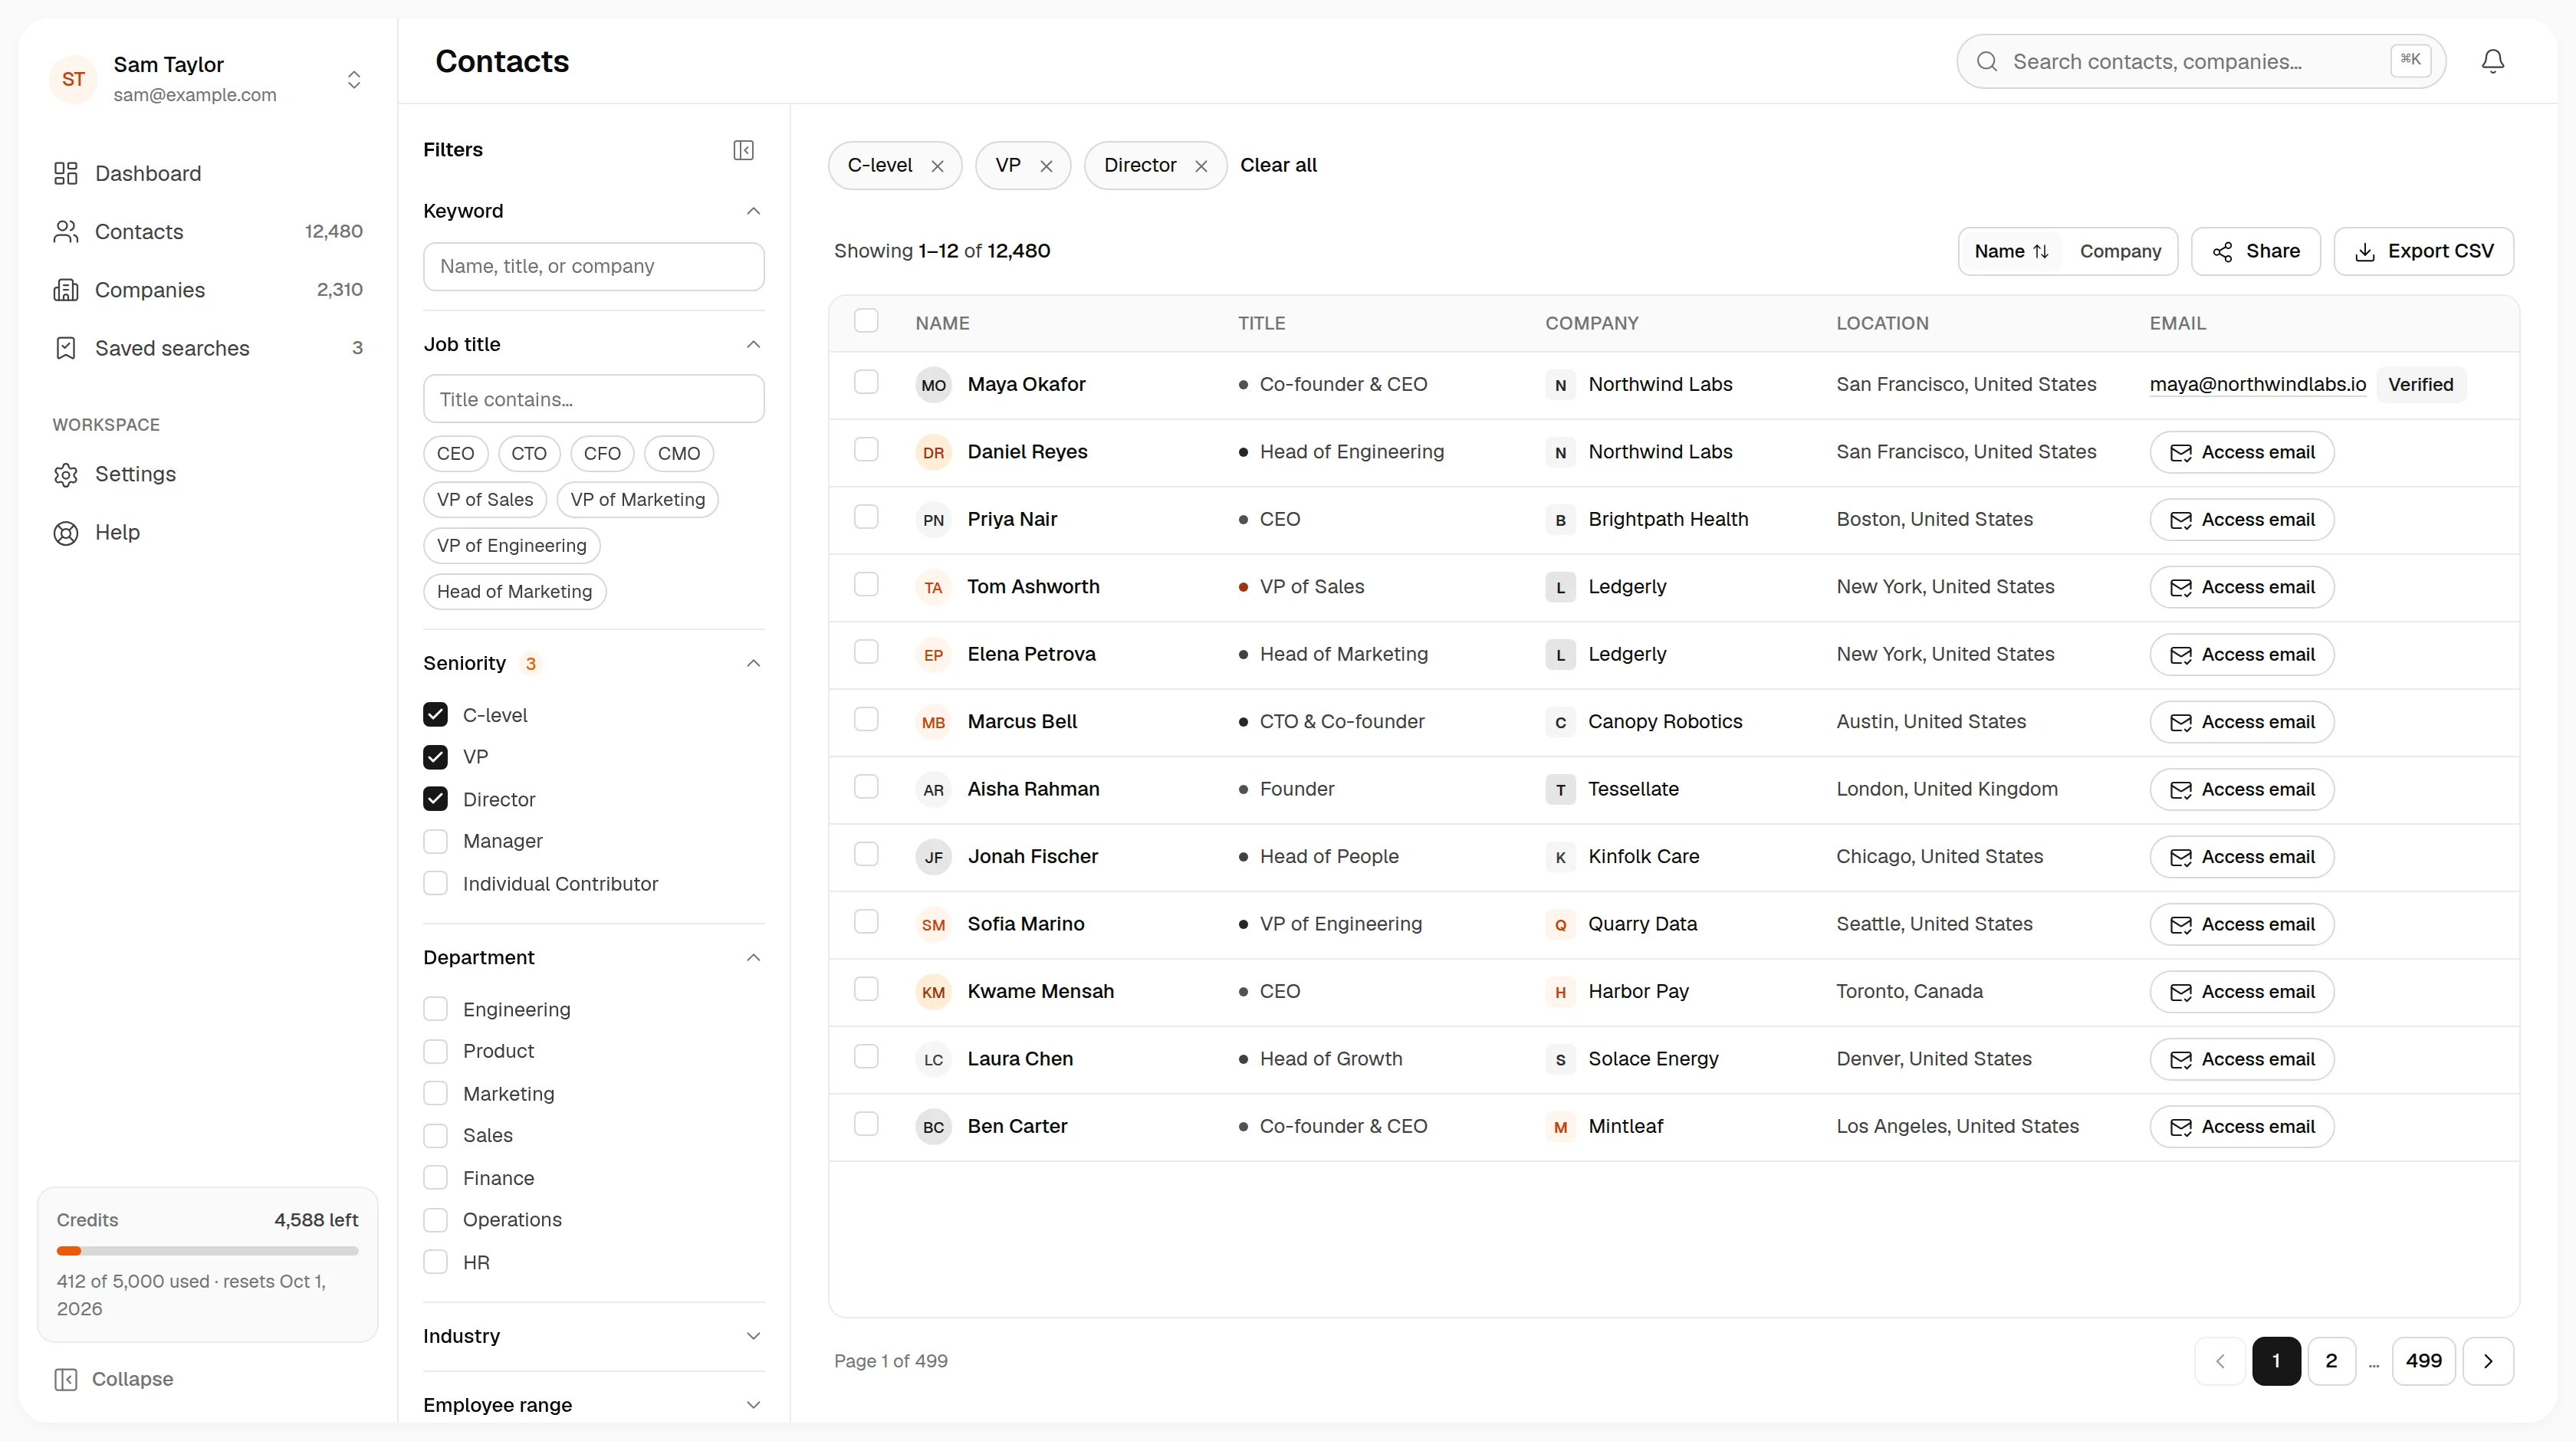The image size is (2576, 1441).
Task: Click the keyword Name, title, or company field
Action: [594, 266]
